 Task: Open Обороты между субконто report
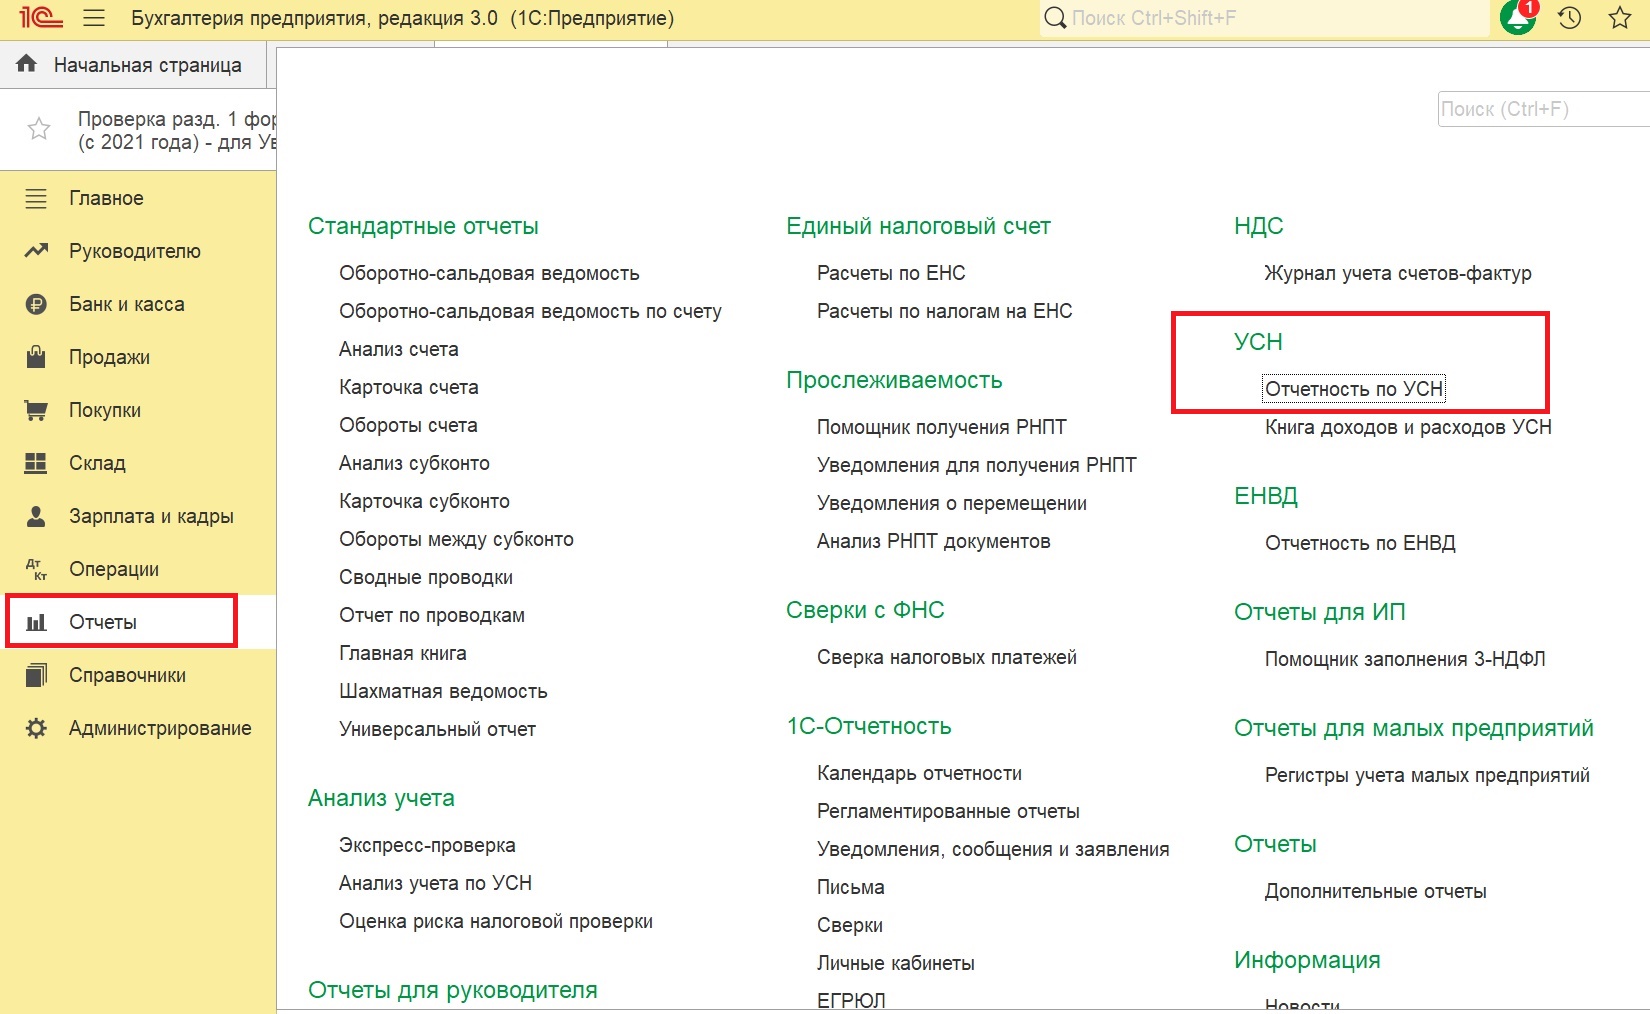tap(456, 539)
